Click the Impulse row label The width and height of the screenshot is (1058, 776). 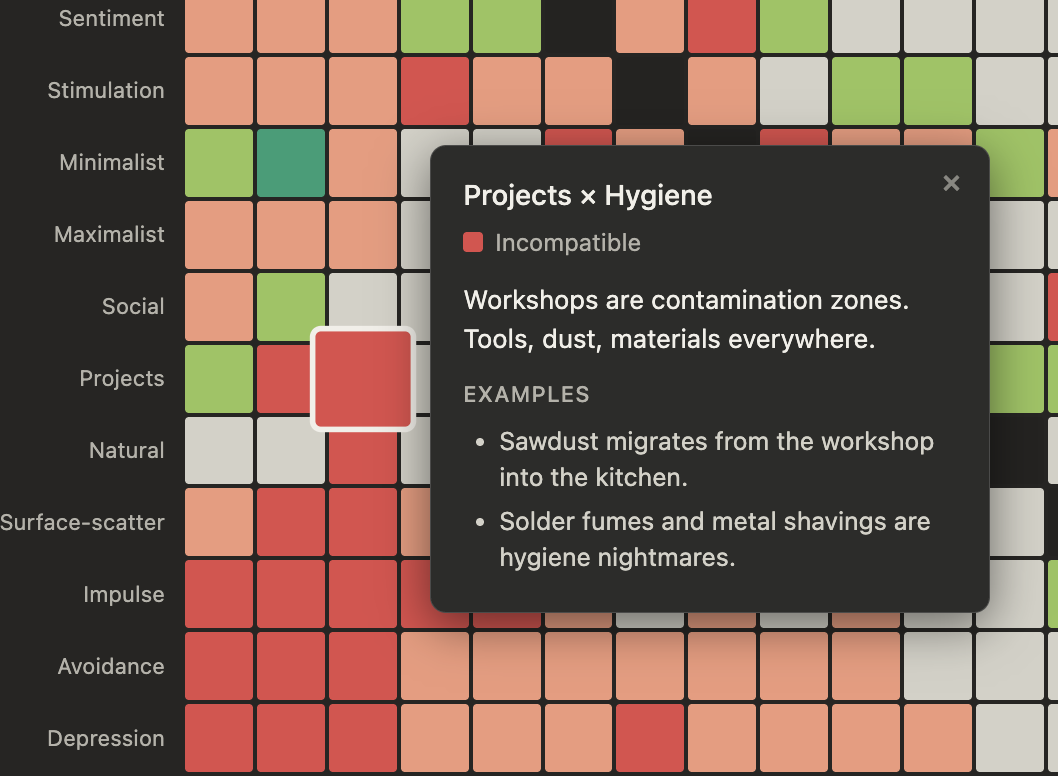click(x=124, y=594)
